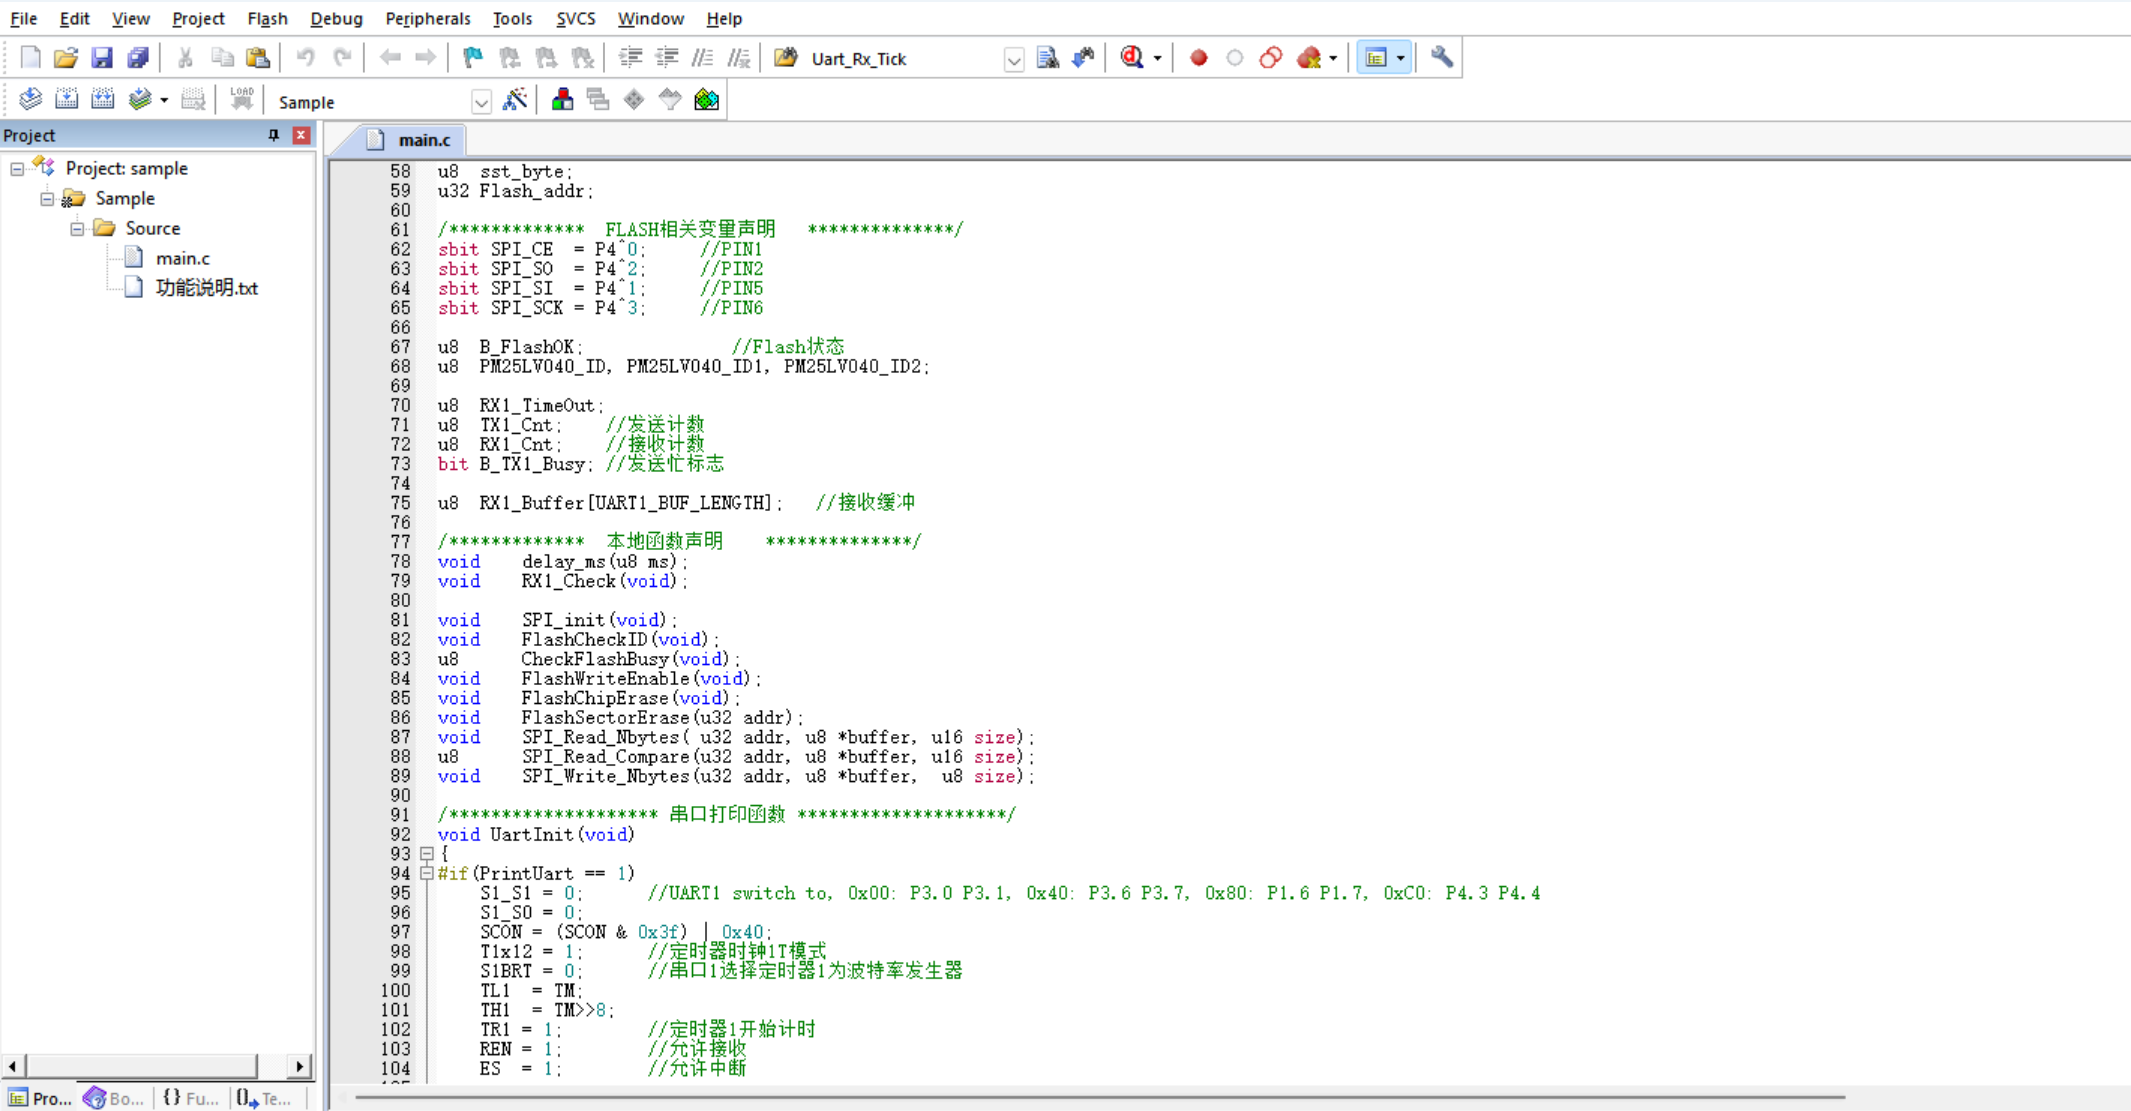Screen dimensions: 2131x1111
Task: Switch to Functions bottom tab
Action: click(190, 1098)
